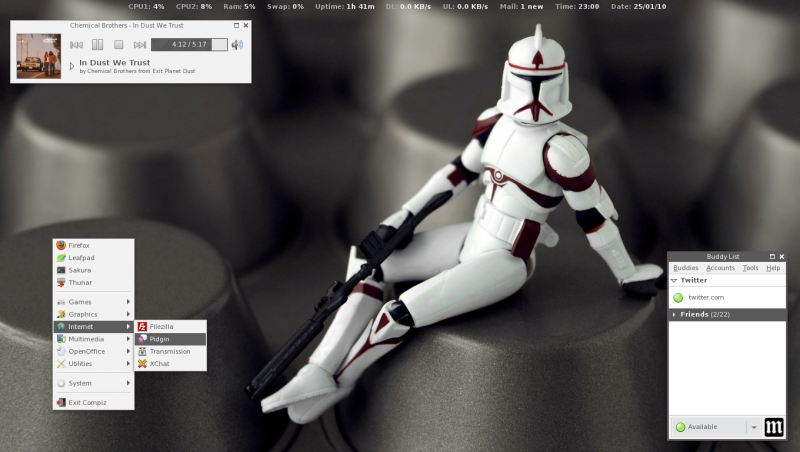
Task: Expand the System submenu
Action: (x=93, y=383)
